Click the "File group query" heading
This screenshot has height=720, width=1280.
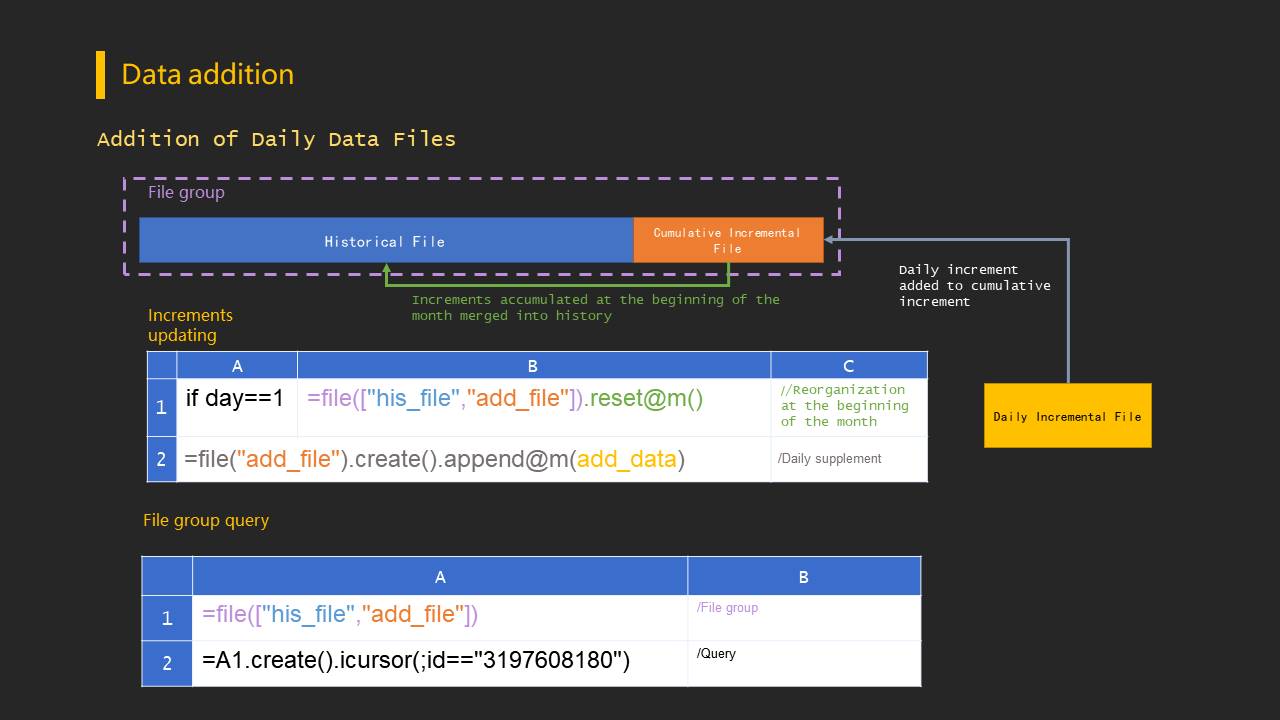tap(206, 520)
